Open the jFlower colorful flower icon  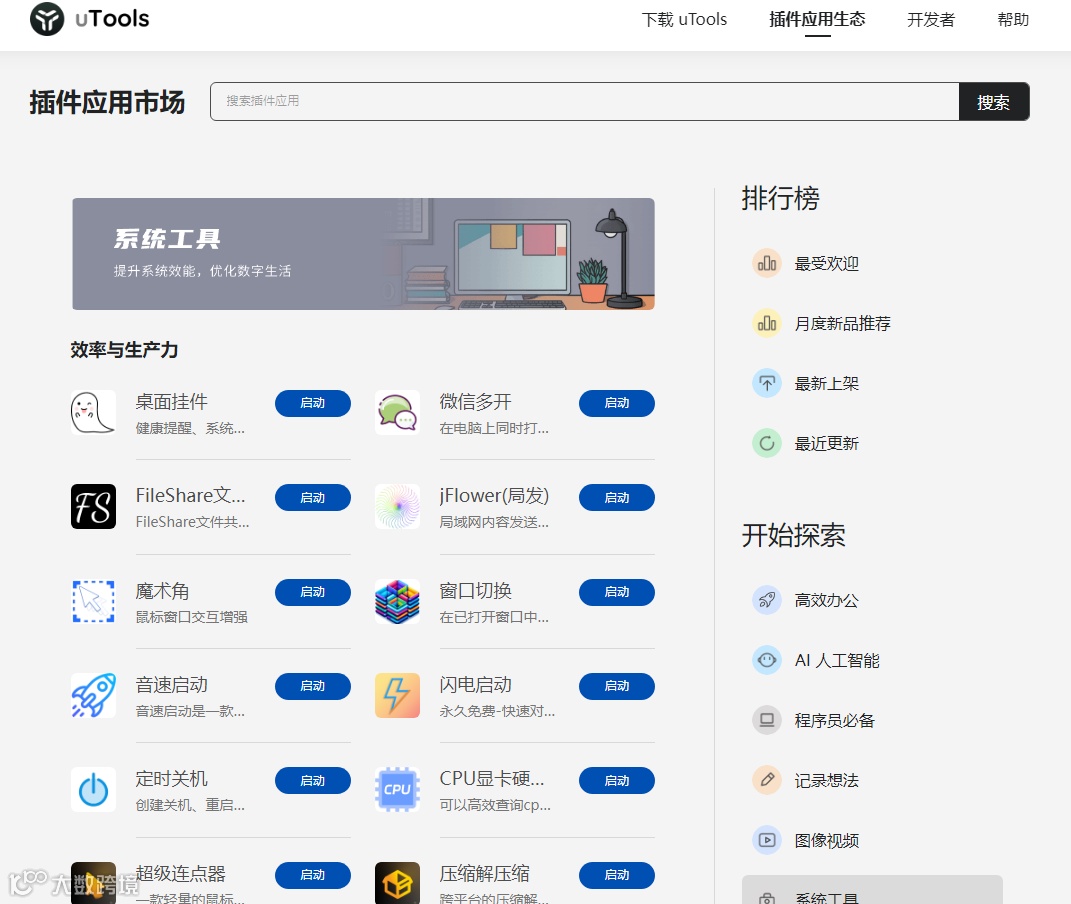click(398, 507)
